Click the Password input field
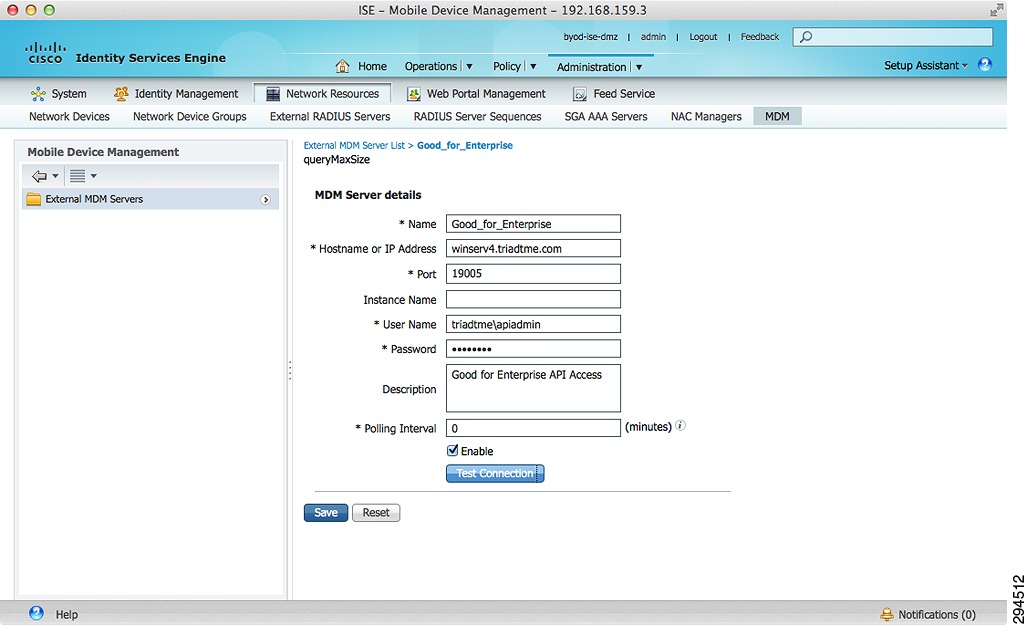The width and height of the screenshot is (1025, 625). (533, 348)
